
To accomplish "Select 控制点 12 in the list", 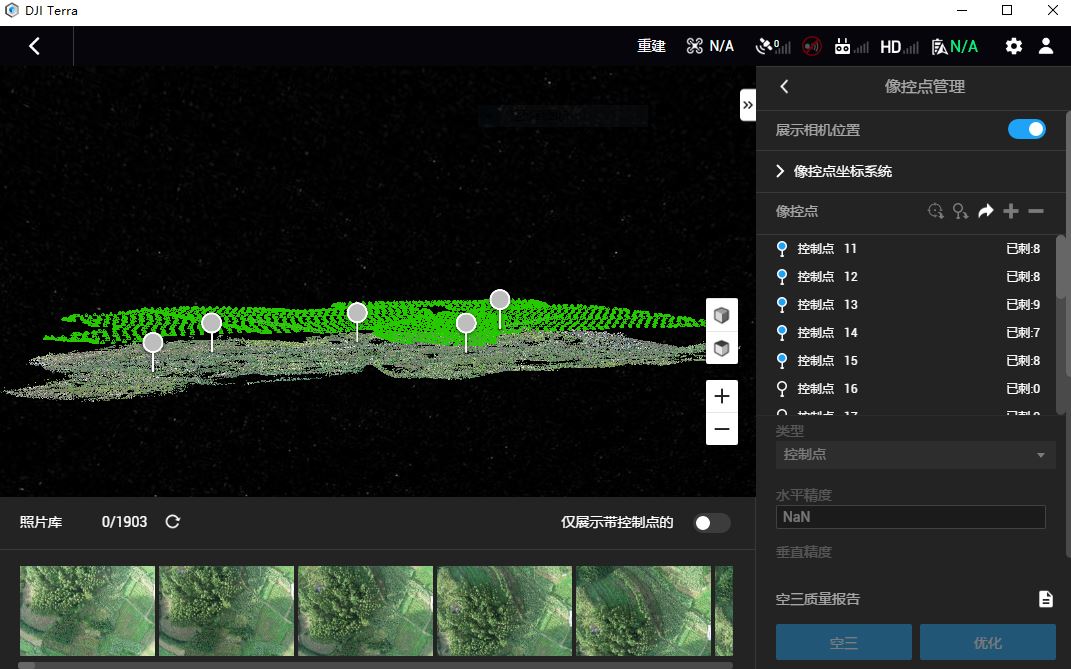I will tap(907, 277).
